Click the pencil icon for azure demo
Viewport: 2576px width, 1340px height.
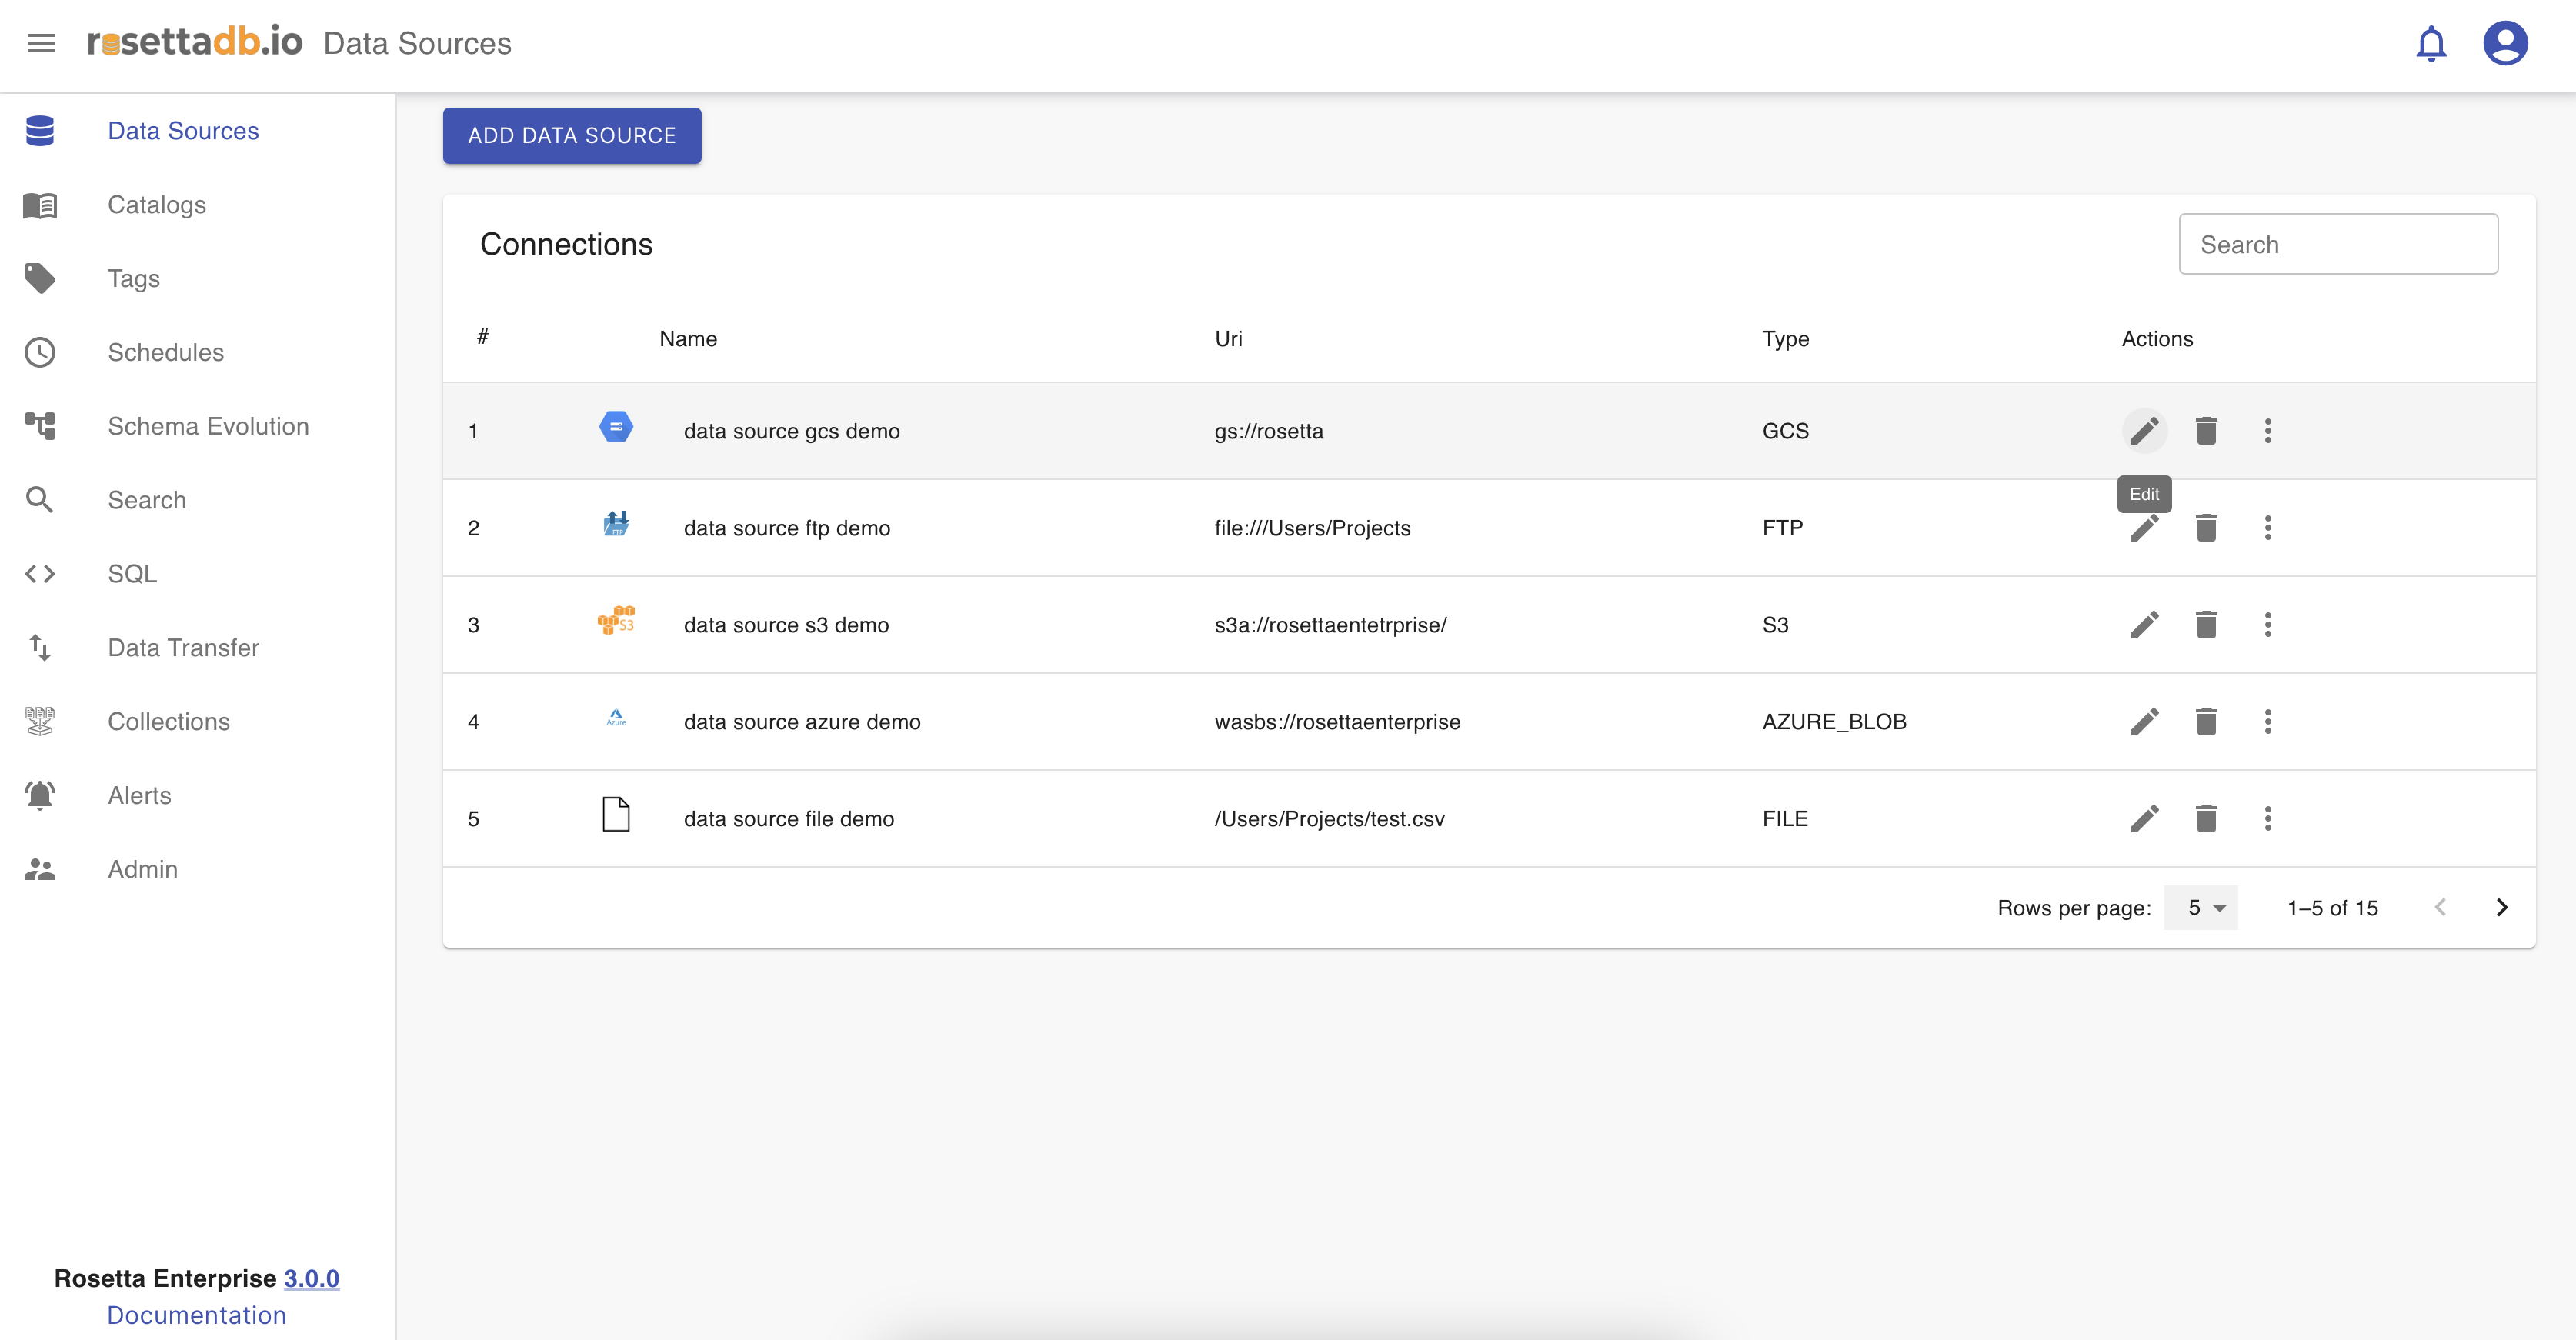point(2144,722)
